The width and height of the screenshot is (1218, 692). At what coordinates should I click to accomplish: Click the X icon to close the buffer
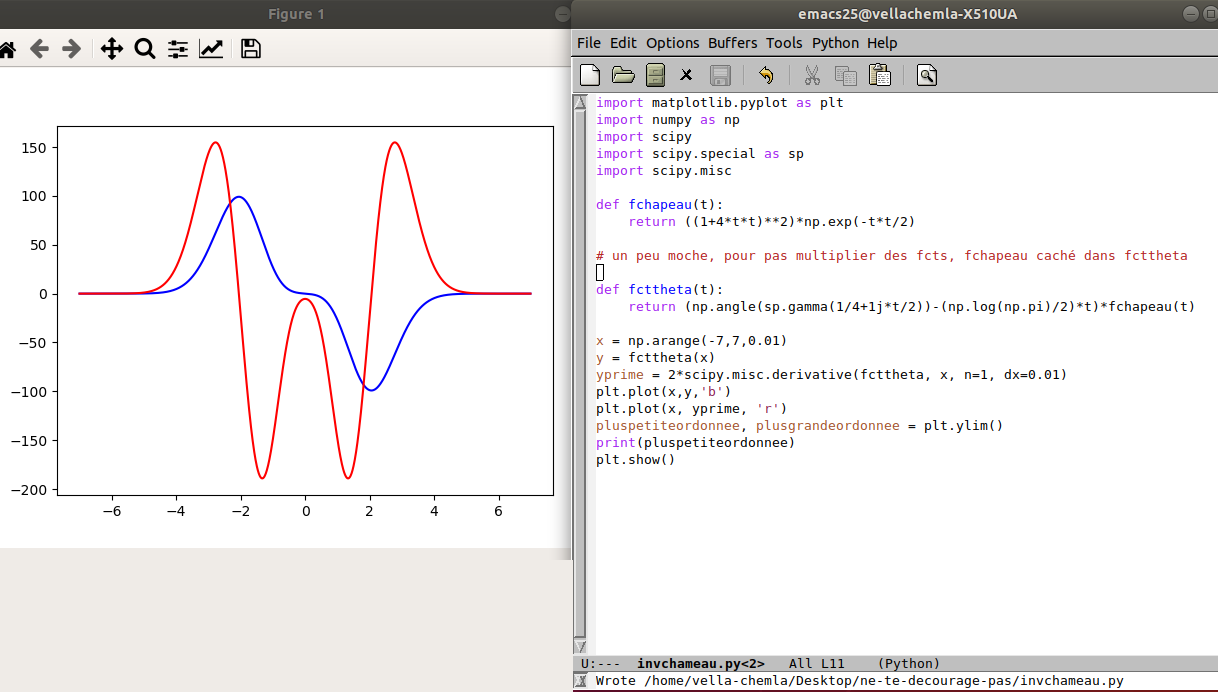[x=686, y=75]
